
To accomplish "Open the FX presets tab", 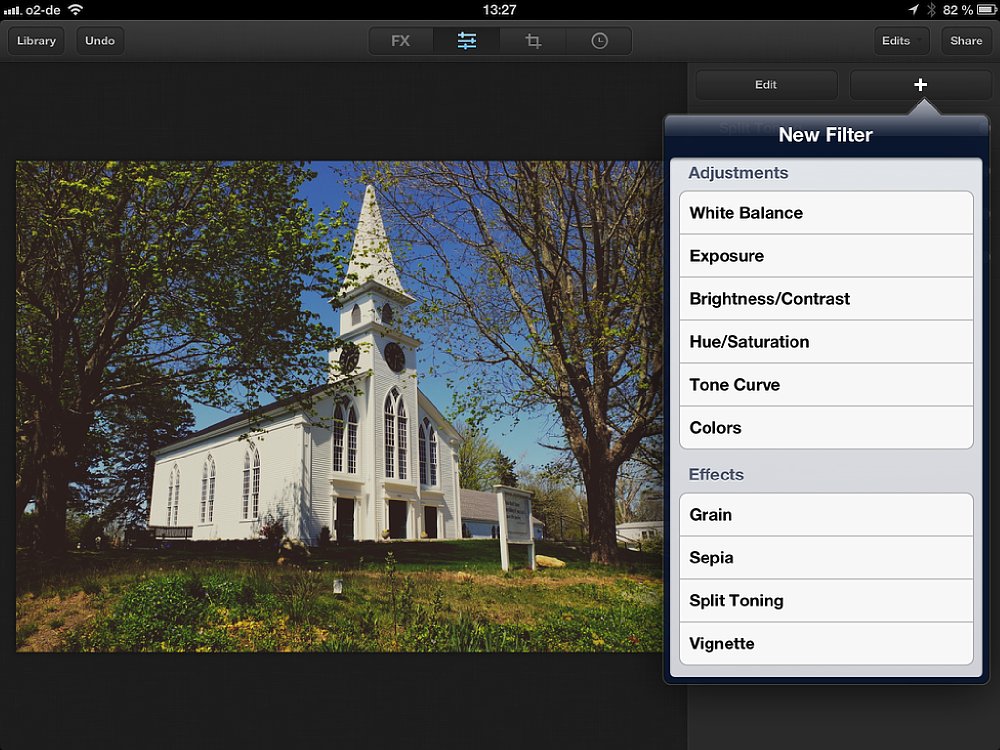I will click(x=401, y=41).
